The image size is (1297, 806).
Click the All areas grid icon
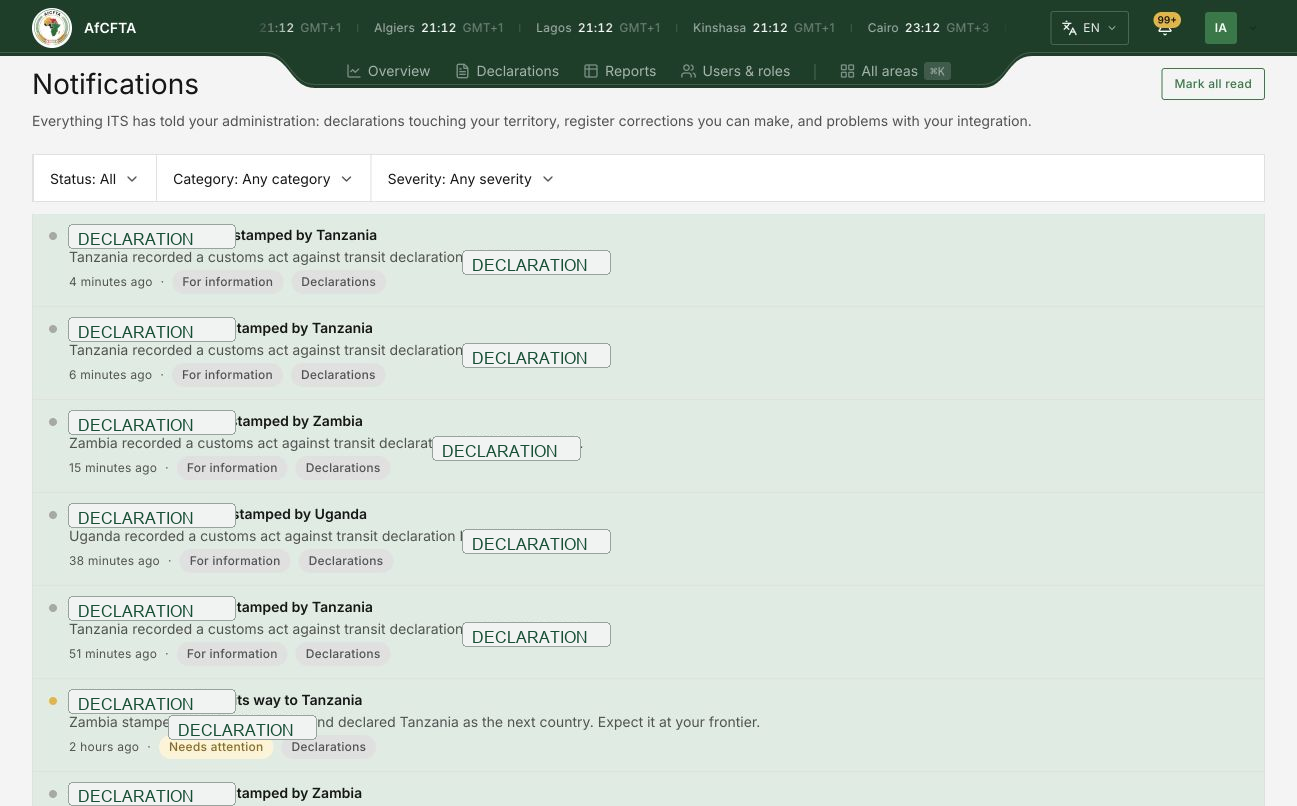[847, 71]
